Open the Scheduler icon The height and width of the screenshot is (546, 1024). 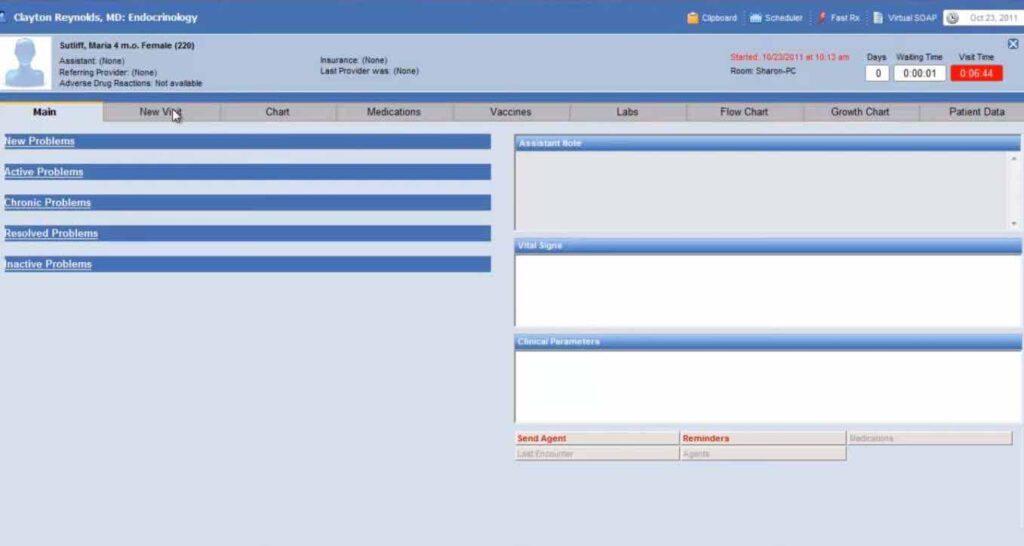756,18
